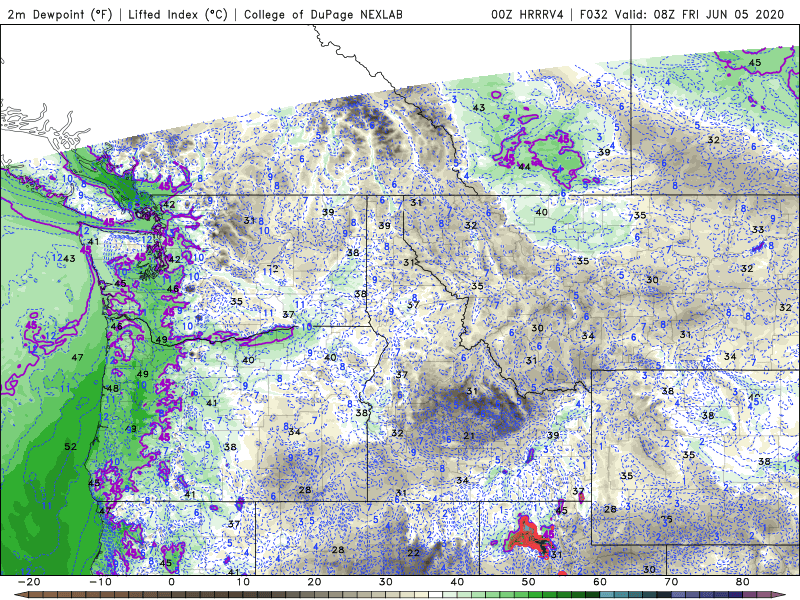
Task: Click the 40 label on the color scale
Action: tap(457, 582)
